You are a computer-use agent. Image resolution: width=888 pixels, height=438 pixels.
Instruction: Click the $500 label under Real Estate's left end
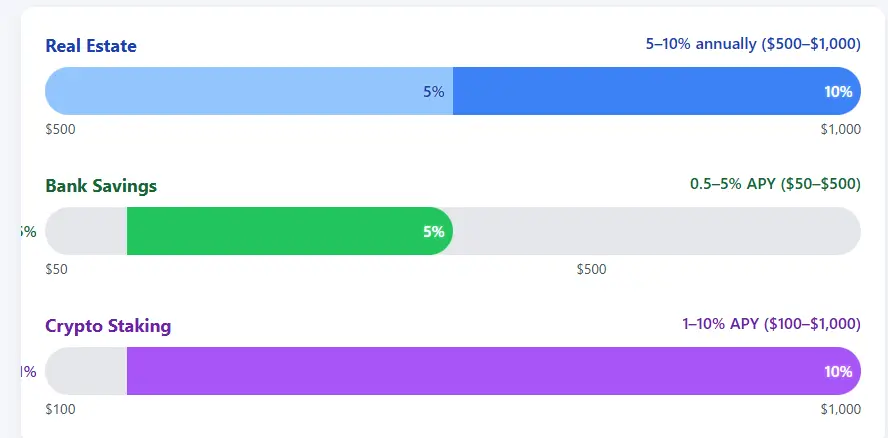point(61,129)
